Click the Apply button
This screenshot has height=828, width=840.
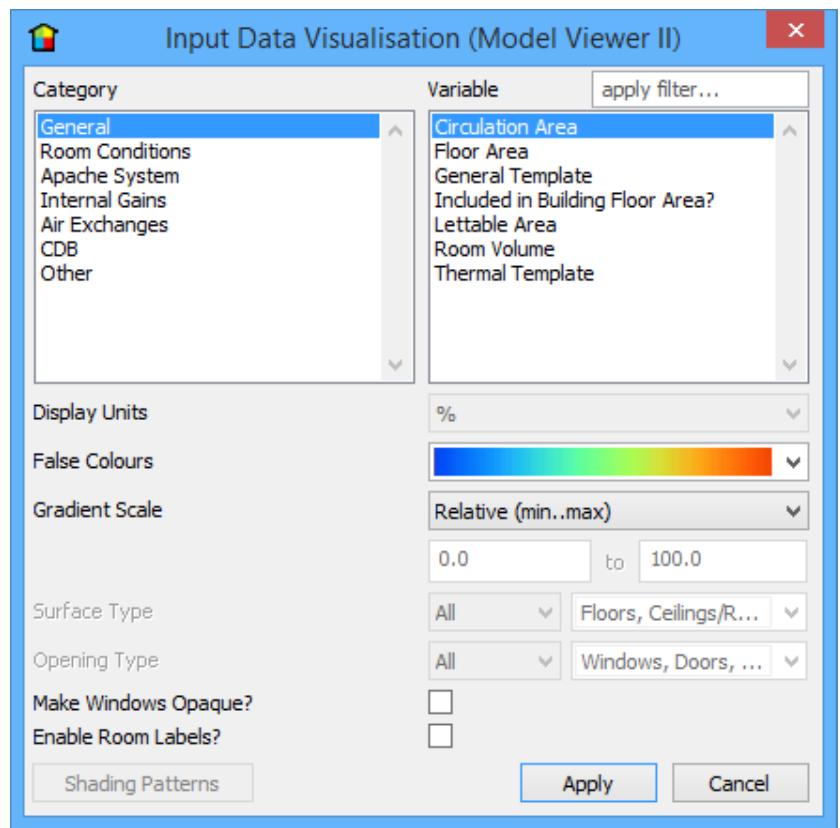point(588,783)
